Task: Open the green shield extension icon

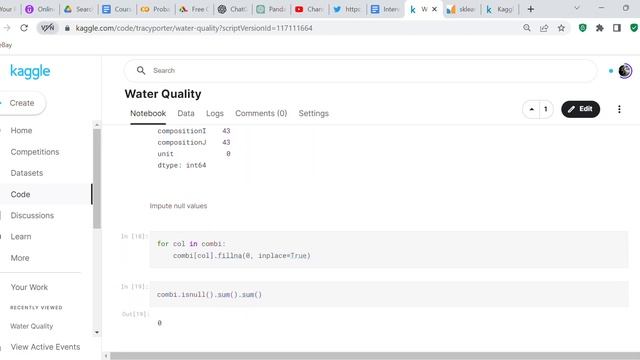Action: [x=583, y=28]
